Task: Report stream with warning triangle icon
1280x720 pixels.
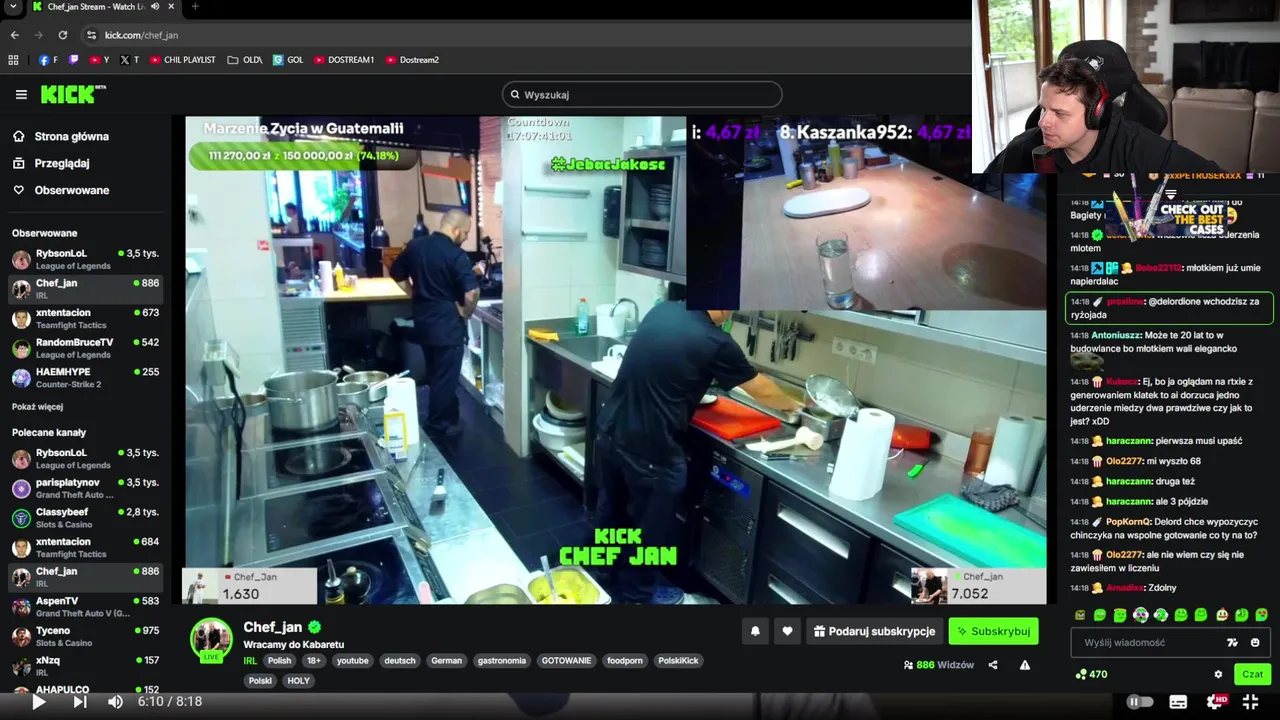Action: pyautogui.click(x=1024, y=665)
